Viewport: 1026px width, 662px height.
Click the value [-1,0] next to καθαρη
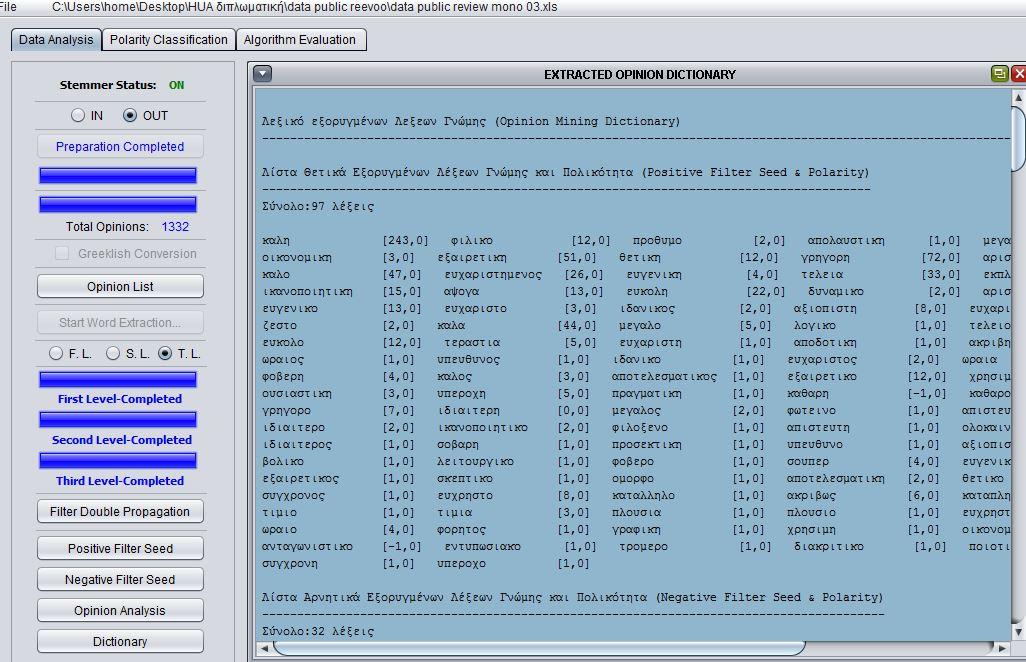click(927, 394)
